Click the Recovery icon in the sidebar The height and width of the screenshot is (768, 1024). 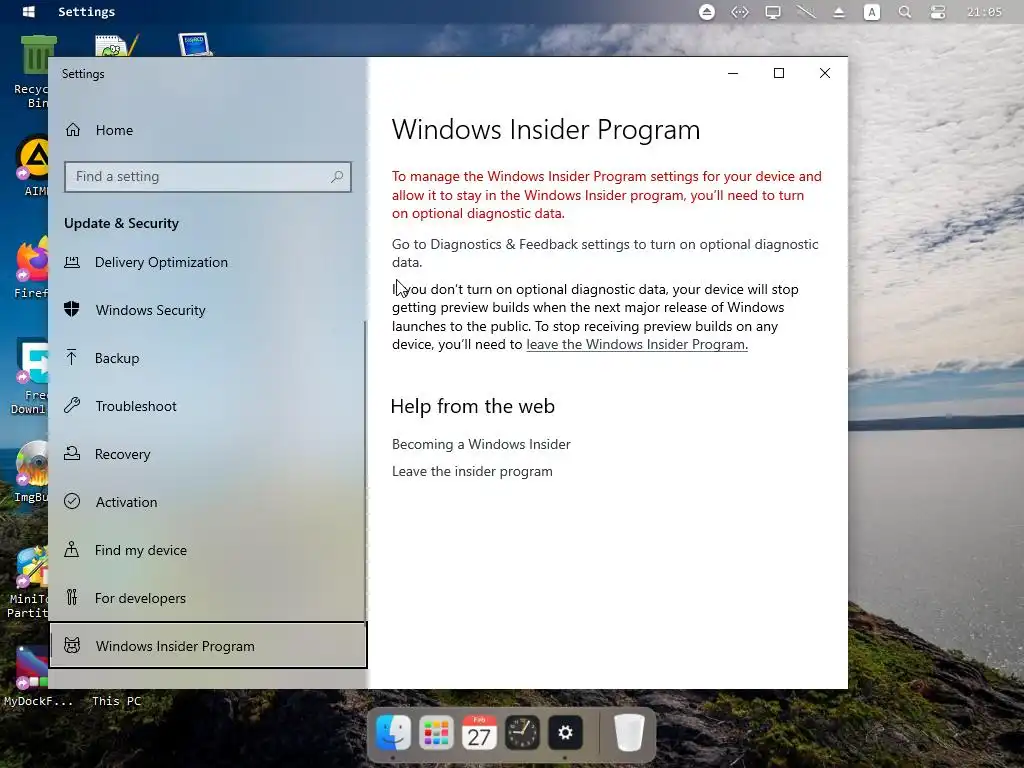[x=72, y=453]
